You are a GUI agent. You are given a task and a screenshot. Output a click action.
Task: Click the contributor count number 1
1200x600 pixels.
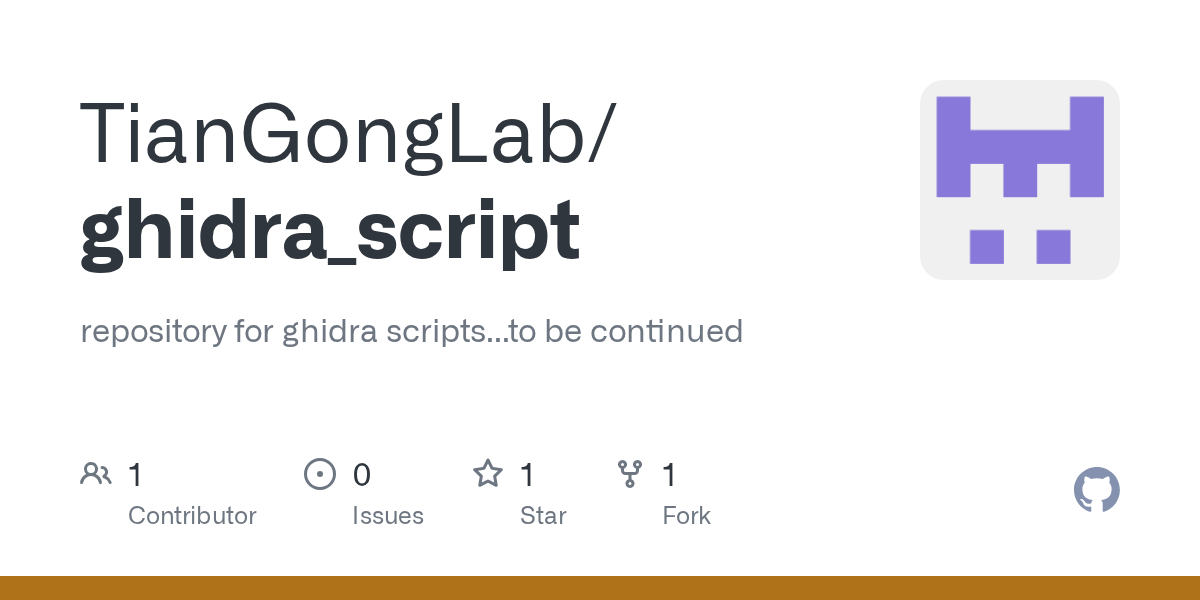point(135,475)
